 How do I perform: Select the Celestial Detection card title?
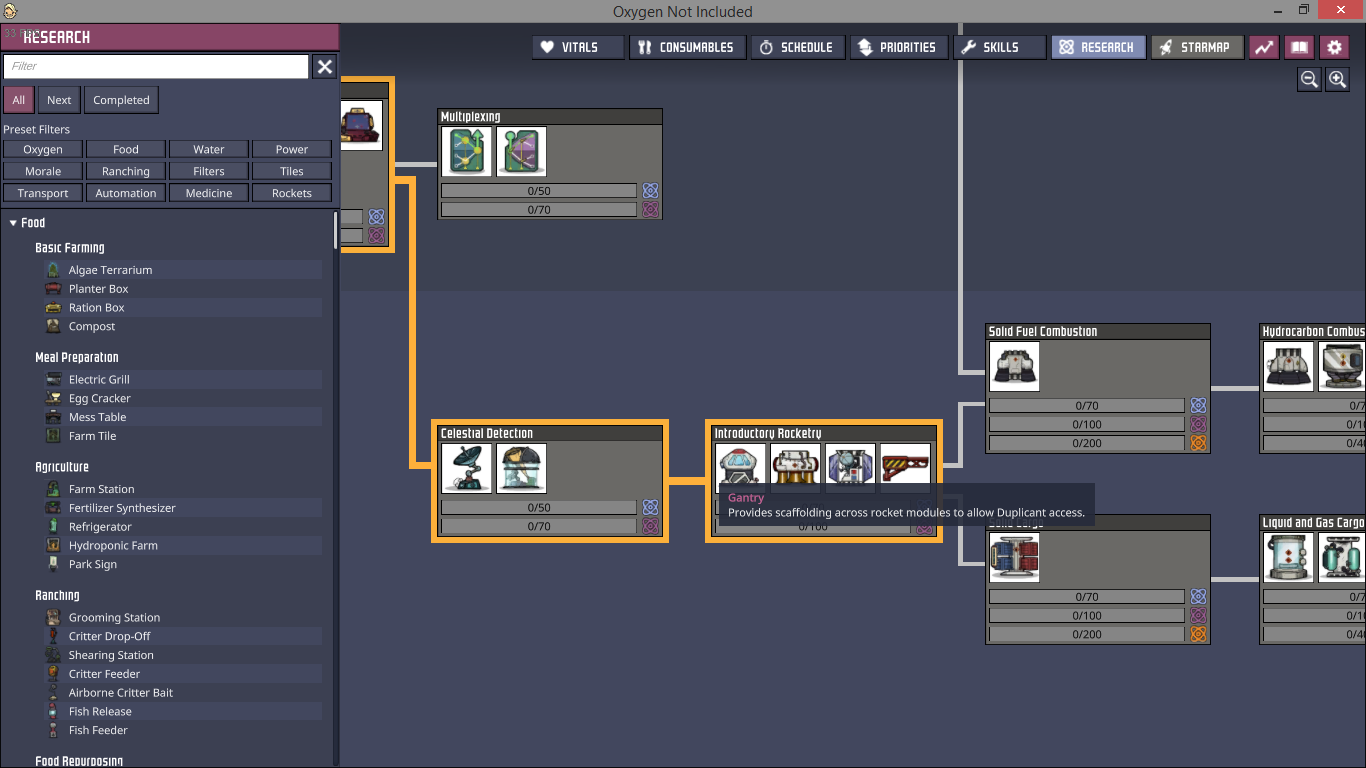pos(487,433)
